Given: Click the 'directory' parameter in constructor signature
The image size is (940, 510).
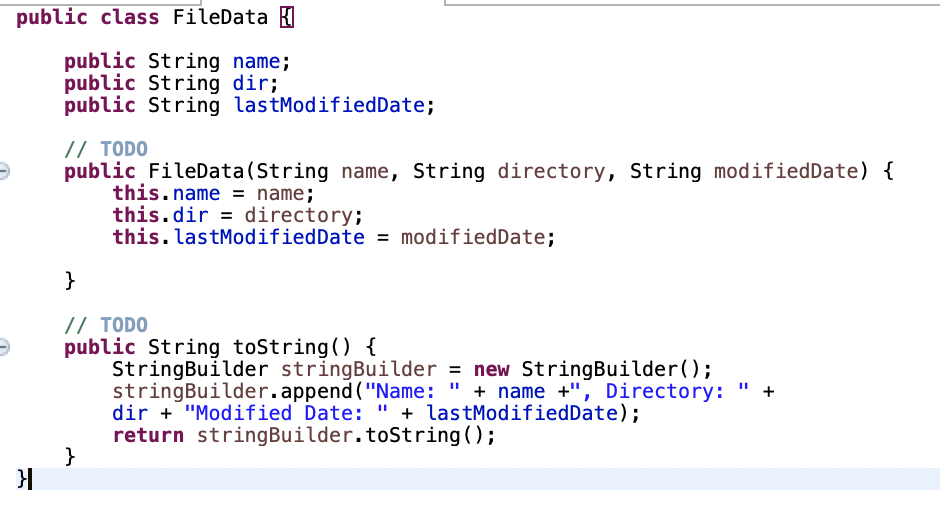Looking at the screenshot, I should pyautogui.click(x=551, y=171).
